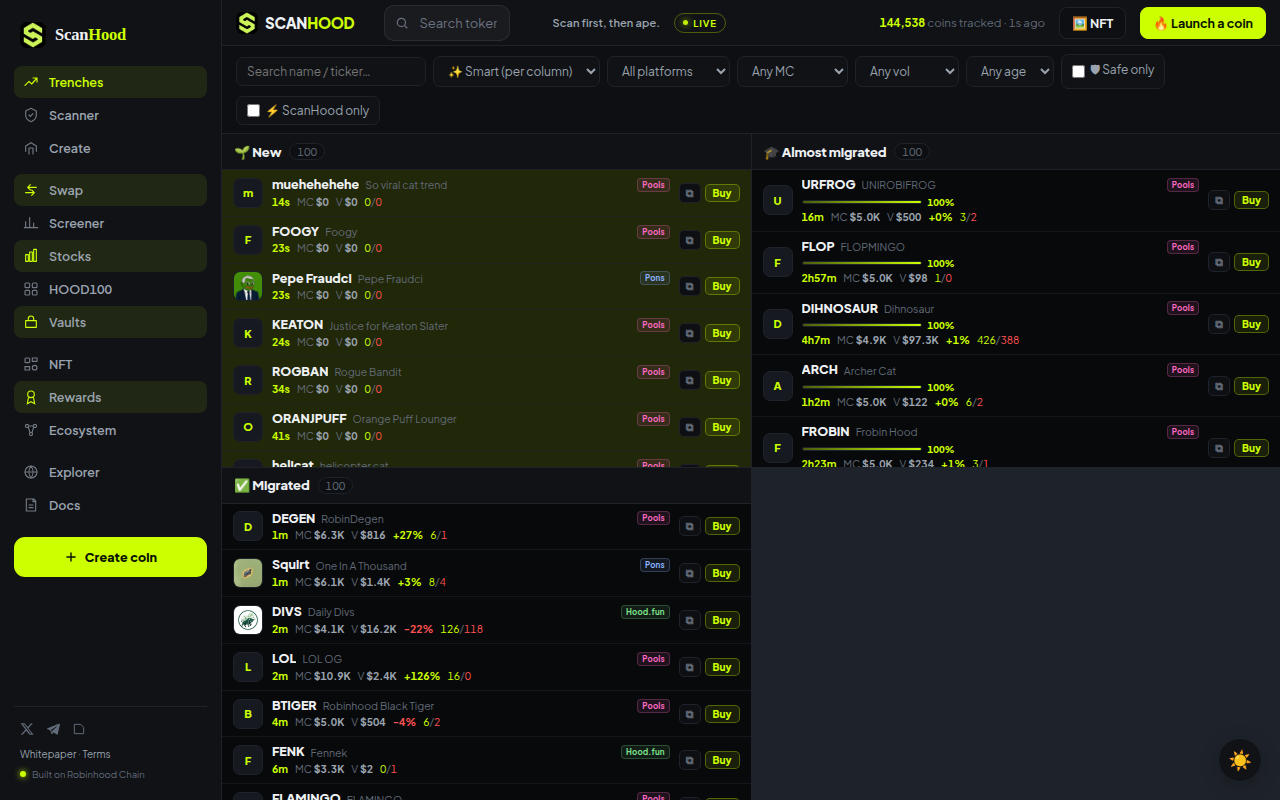Screen dimensions: 1280x800
Task: Open the Whitepaper link
Action: coord(48,754)
